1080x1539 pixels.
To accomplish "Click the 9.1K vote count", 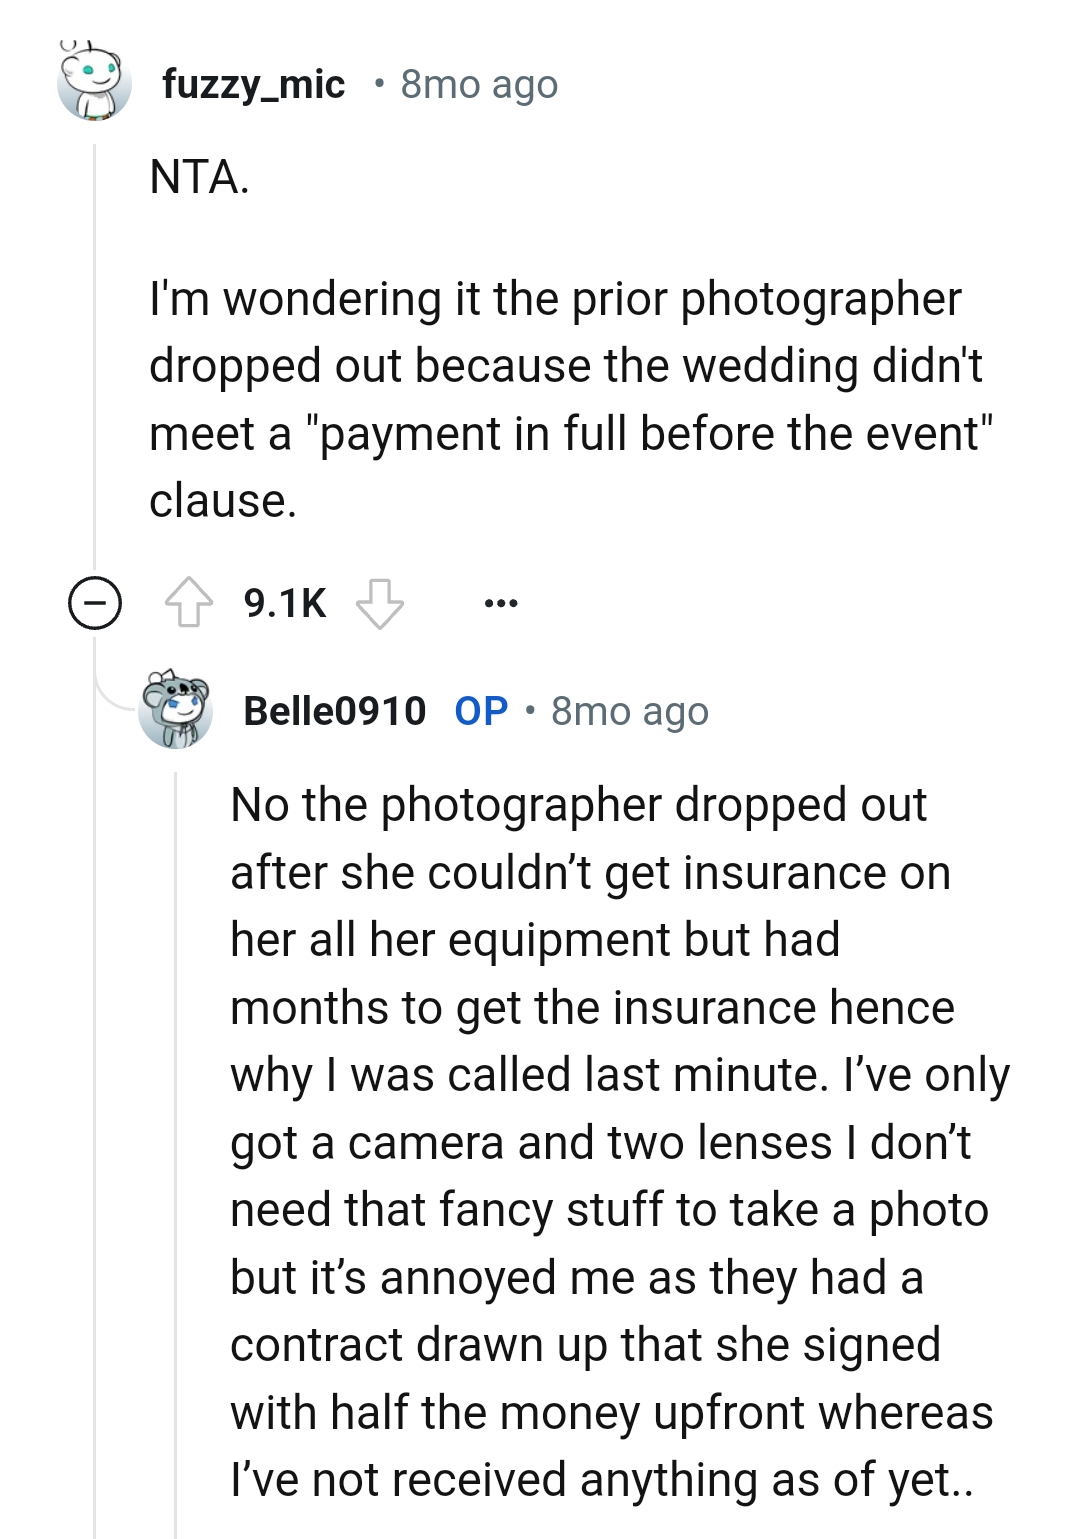I will pos(284,602).
